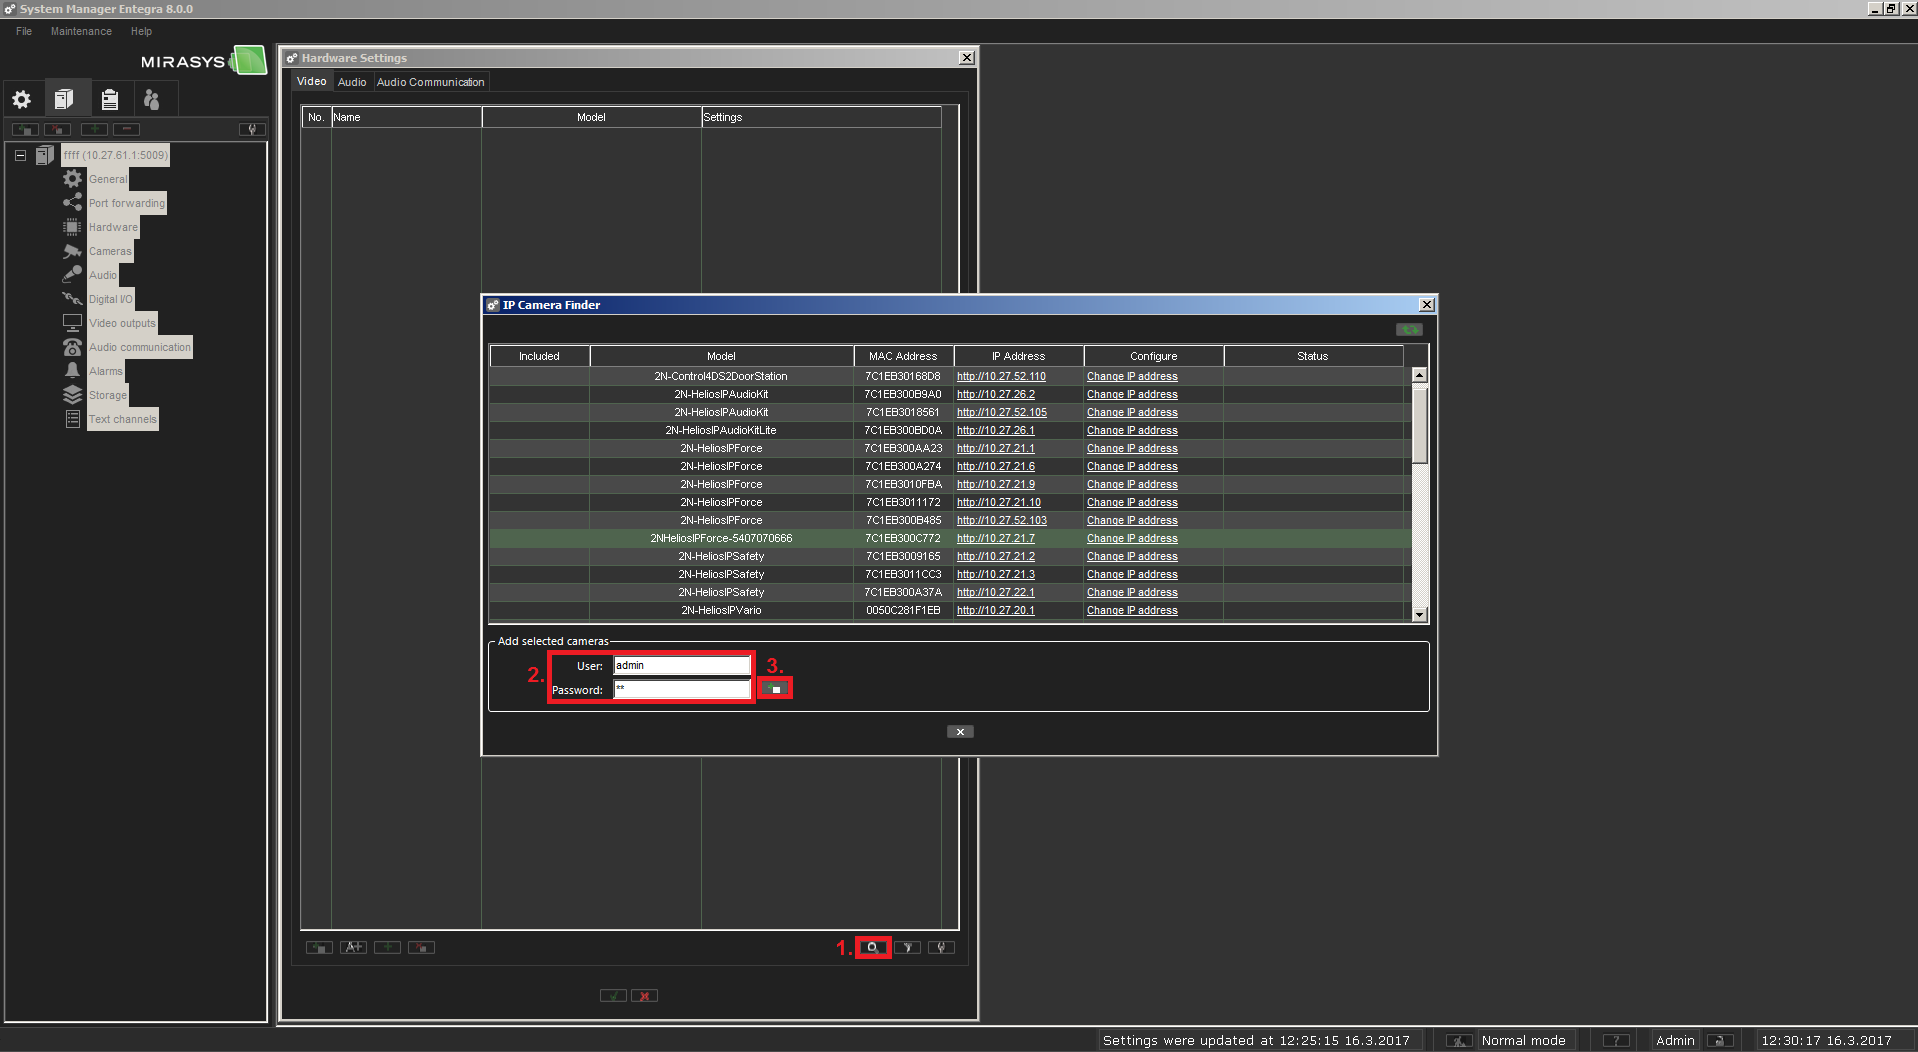Switch to the Audio Communication tab
Viewport: 1918px width, 1052px height.
point(430,82)
